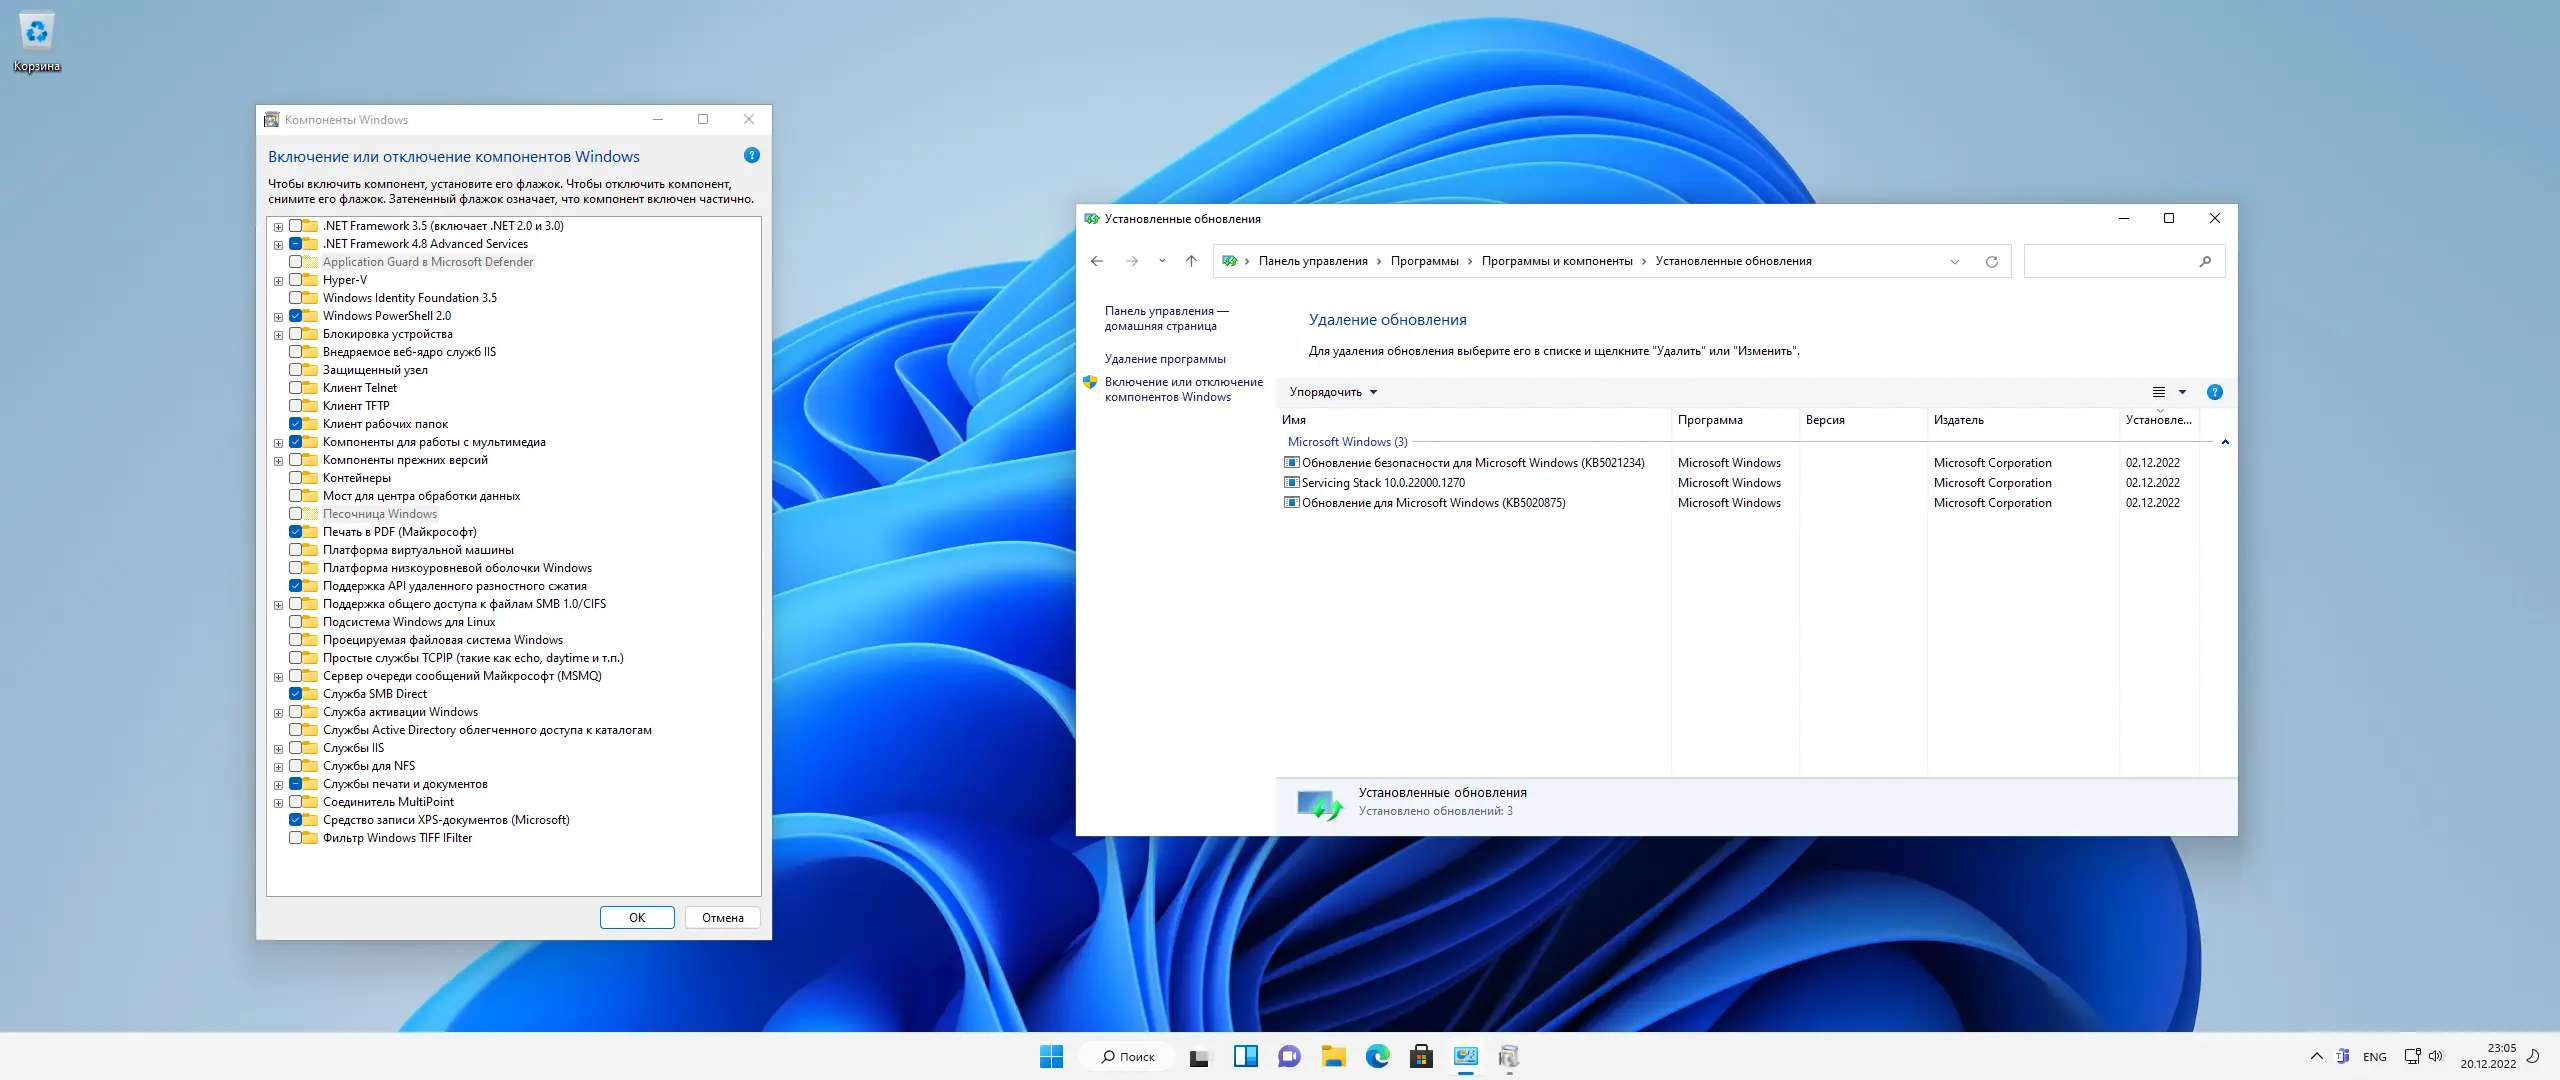Enable the Hyper-V checkbox

click(296, 280)
